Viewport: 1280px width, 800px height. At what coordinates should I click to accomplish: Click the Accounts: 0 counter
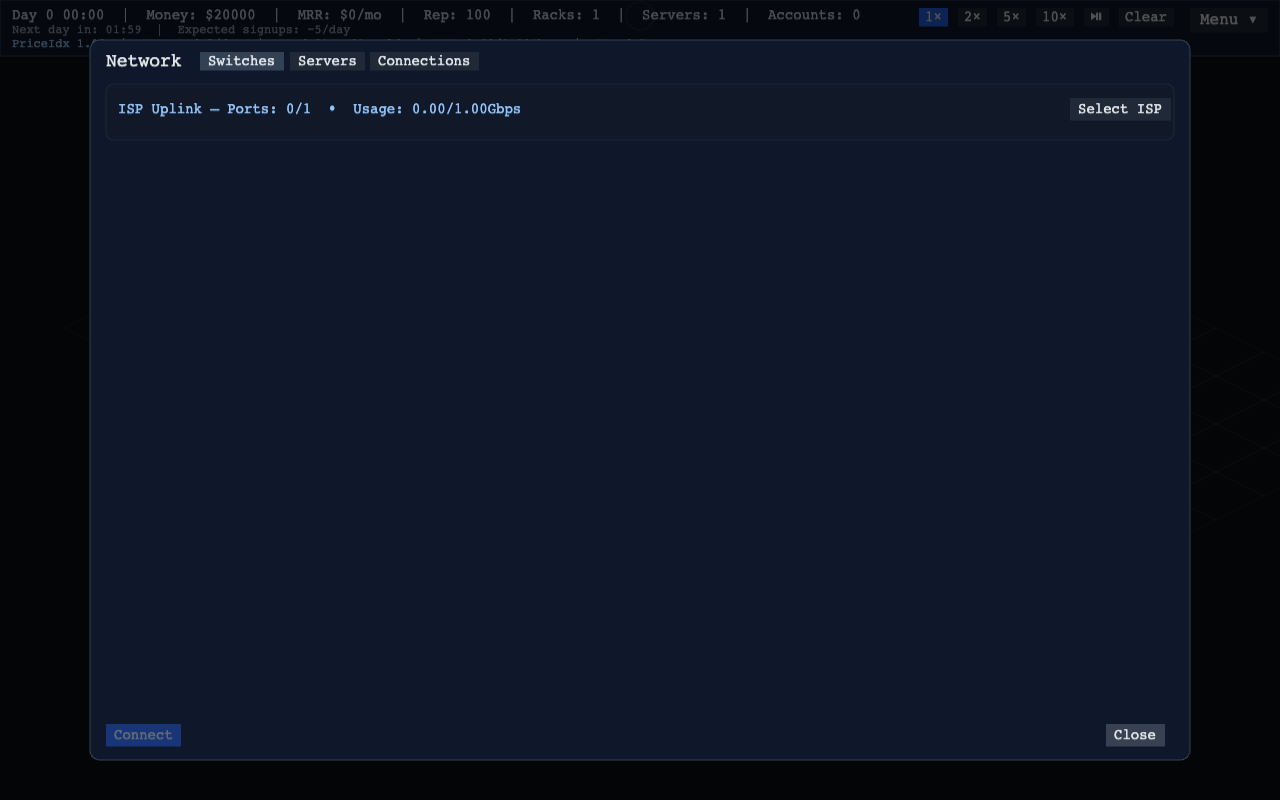coord(813,15)
